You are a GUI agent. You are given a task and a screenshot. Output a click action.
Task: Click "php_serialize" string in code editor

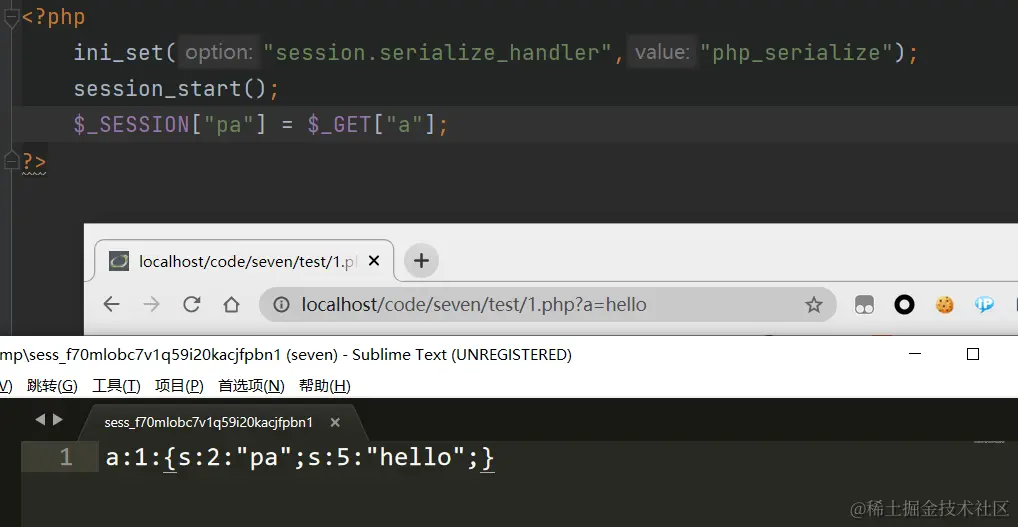tap(797, 53)
